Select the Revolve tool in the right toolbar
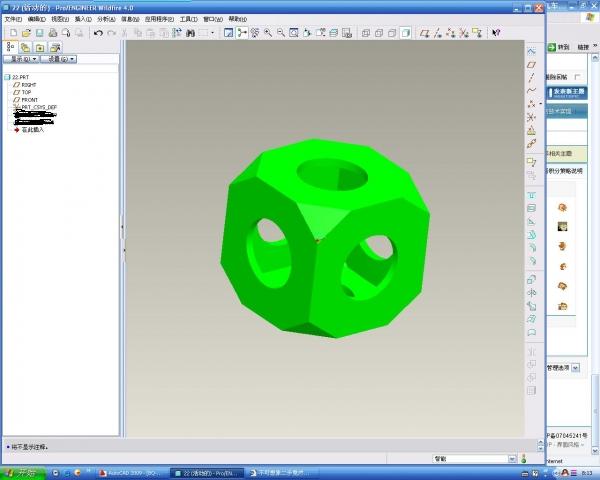Image resolution: width=600 pixels, height=480 pixels. (x=531, y=292)
